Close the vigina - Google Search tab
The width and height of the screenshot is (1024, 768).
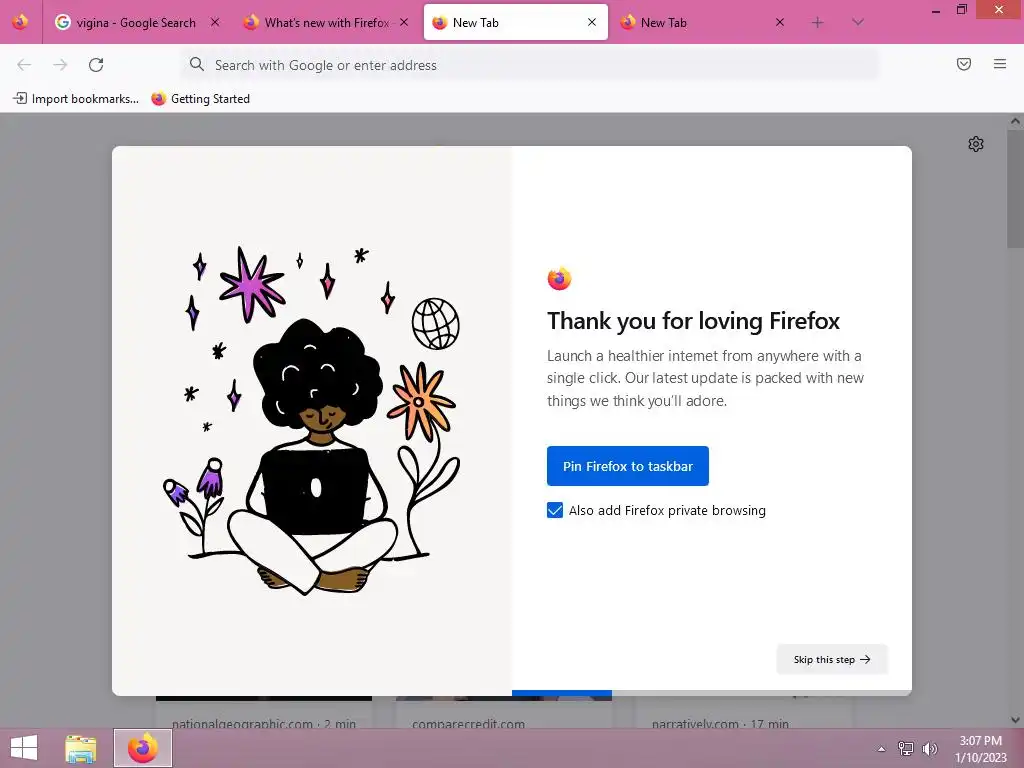coord(215,22)
